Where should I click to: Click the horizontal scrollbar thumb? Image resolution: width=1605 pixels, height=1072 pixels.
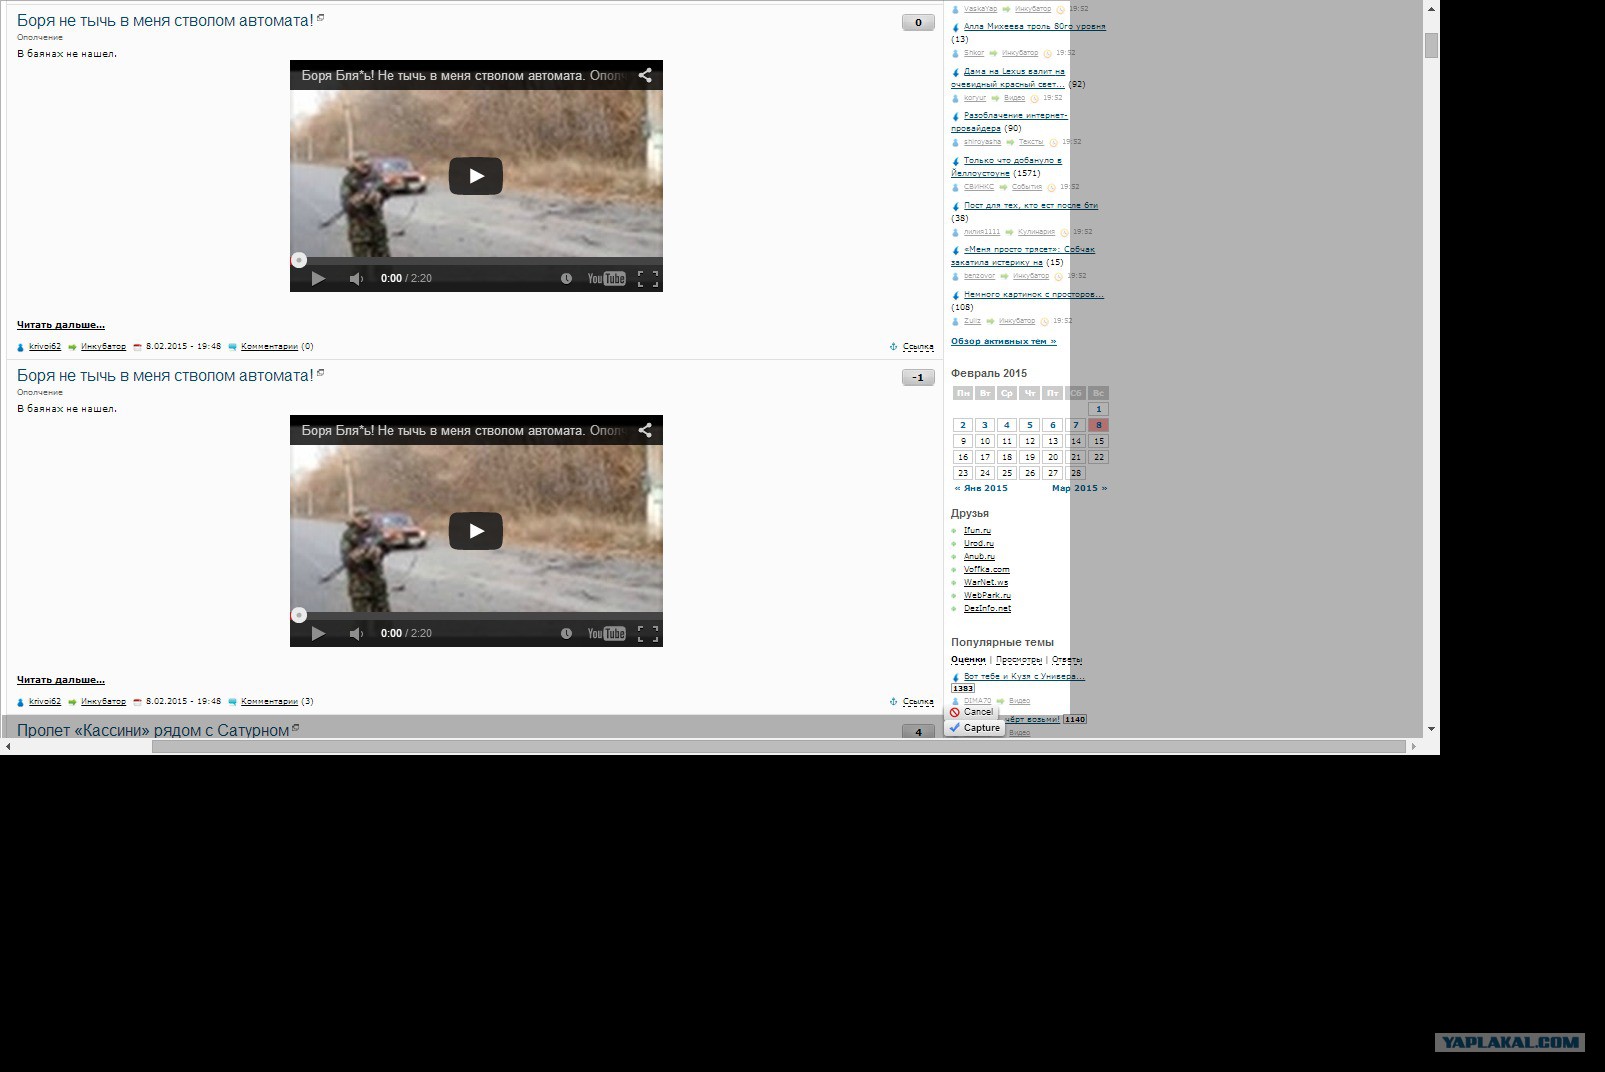(779, 746)
